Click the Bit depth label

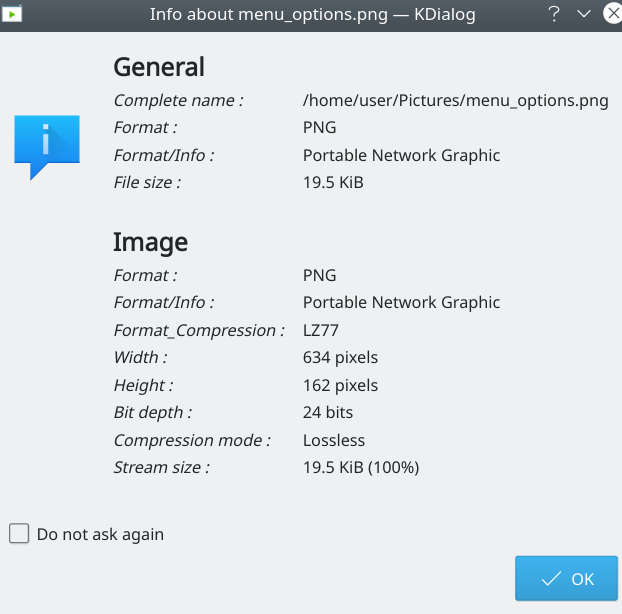point(153,413)
